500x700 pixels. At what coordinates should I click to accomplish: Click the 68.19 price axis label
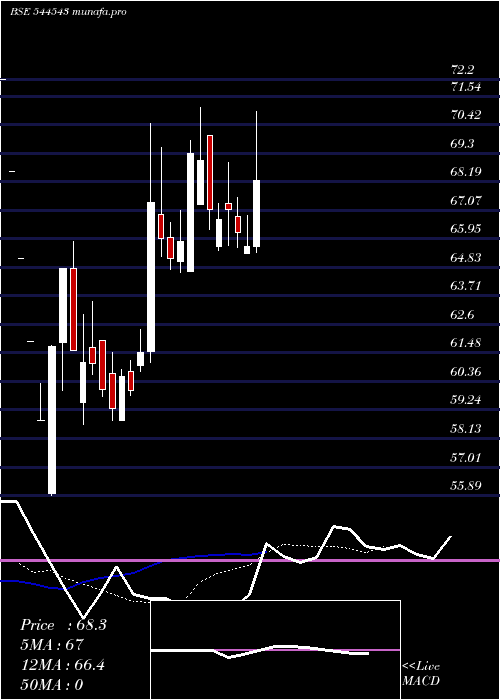(466, 172)
